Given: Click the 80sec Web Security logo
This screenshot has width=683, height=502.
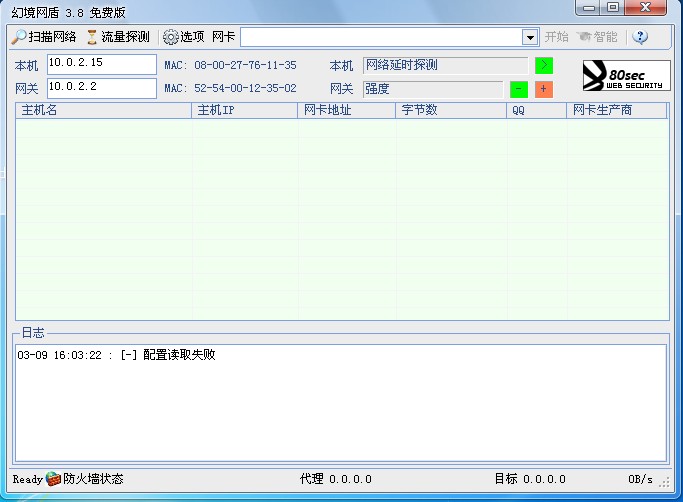Looking at the screenshot, I should [626, 76].
